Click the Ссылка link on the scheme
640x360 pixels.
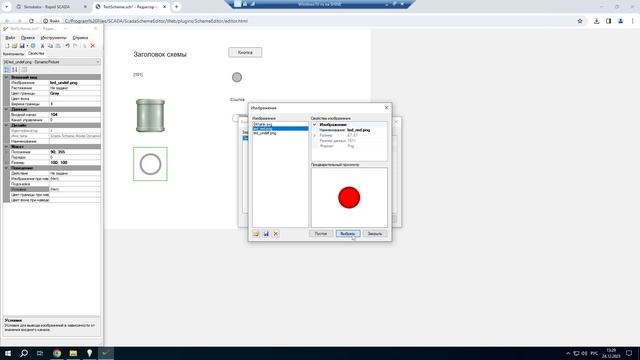[237, 100]
